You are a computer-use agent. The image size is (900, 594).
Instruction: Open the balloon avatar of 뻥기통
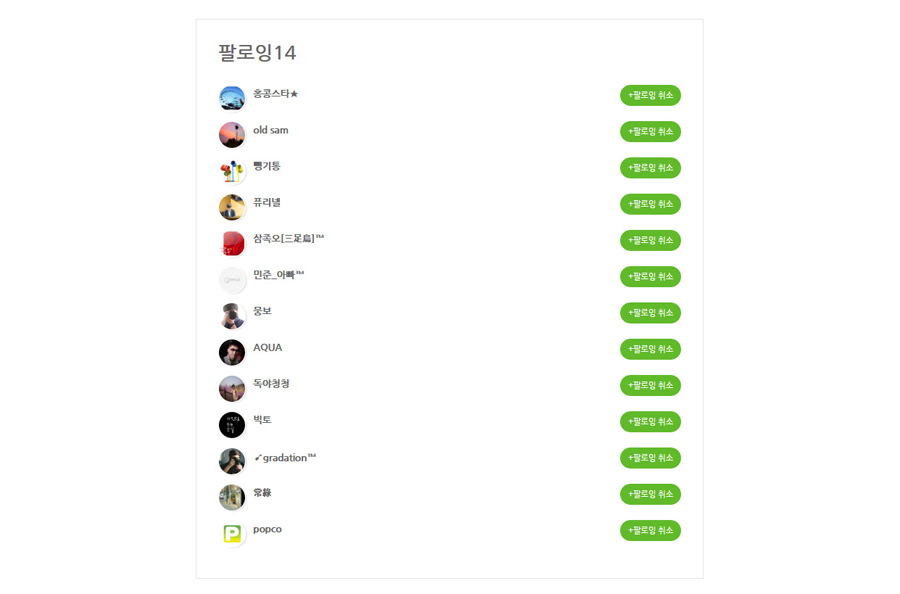coord(232,171)
